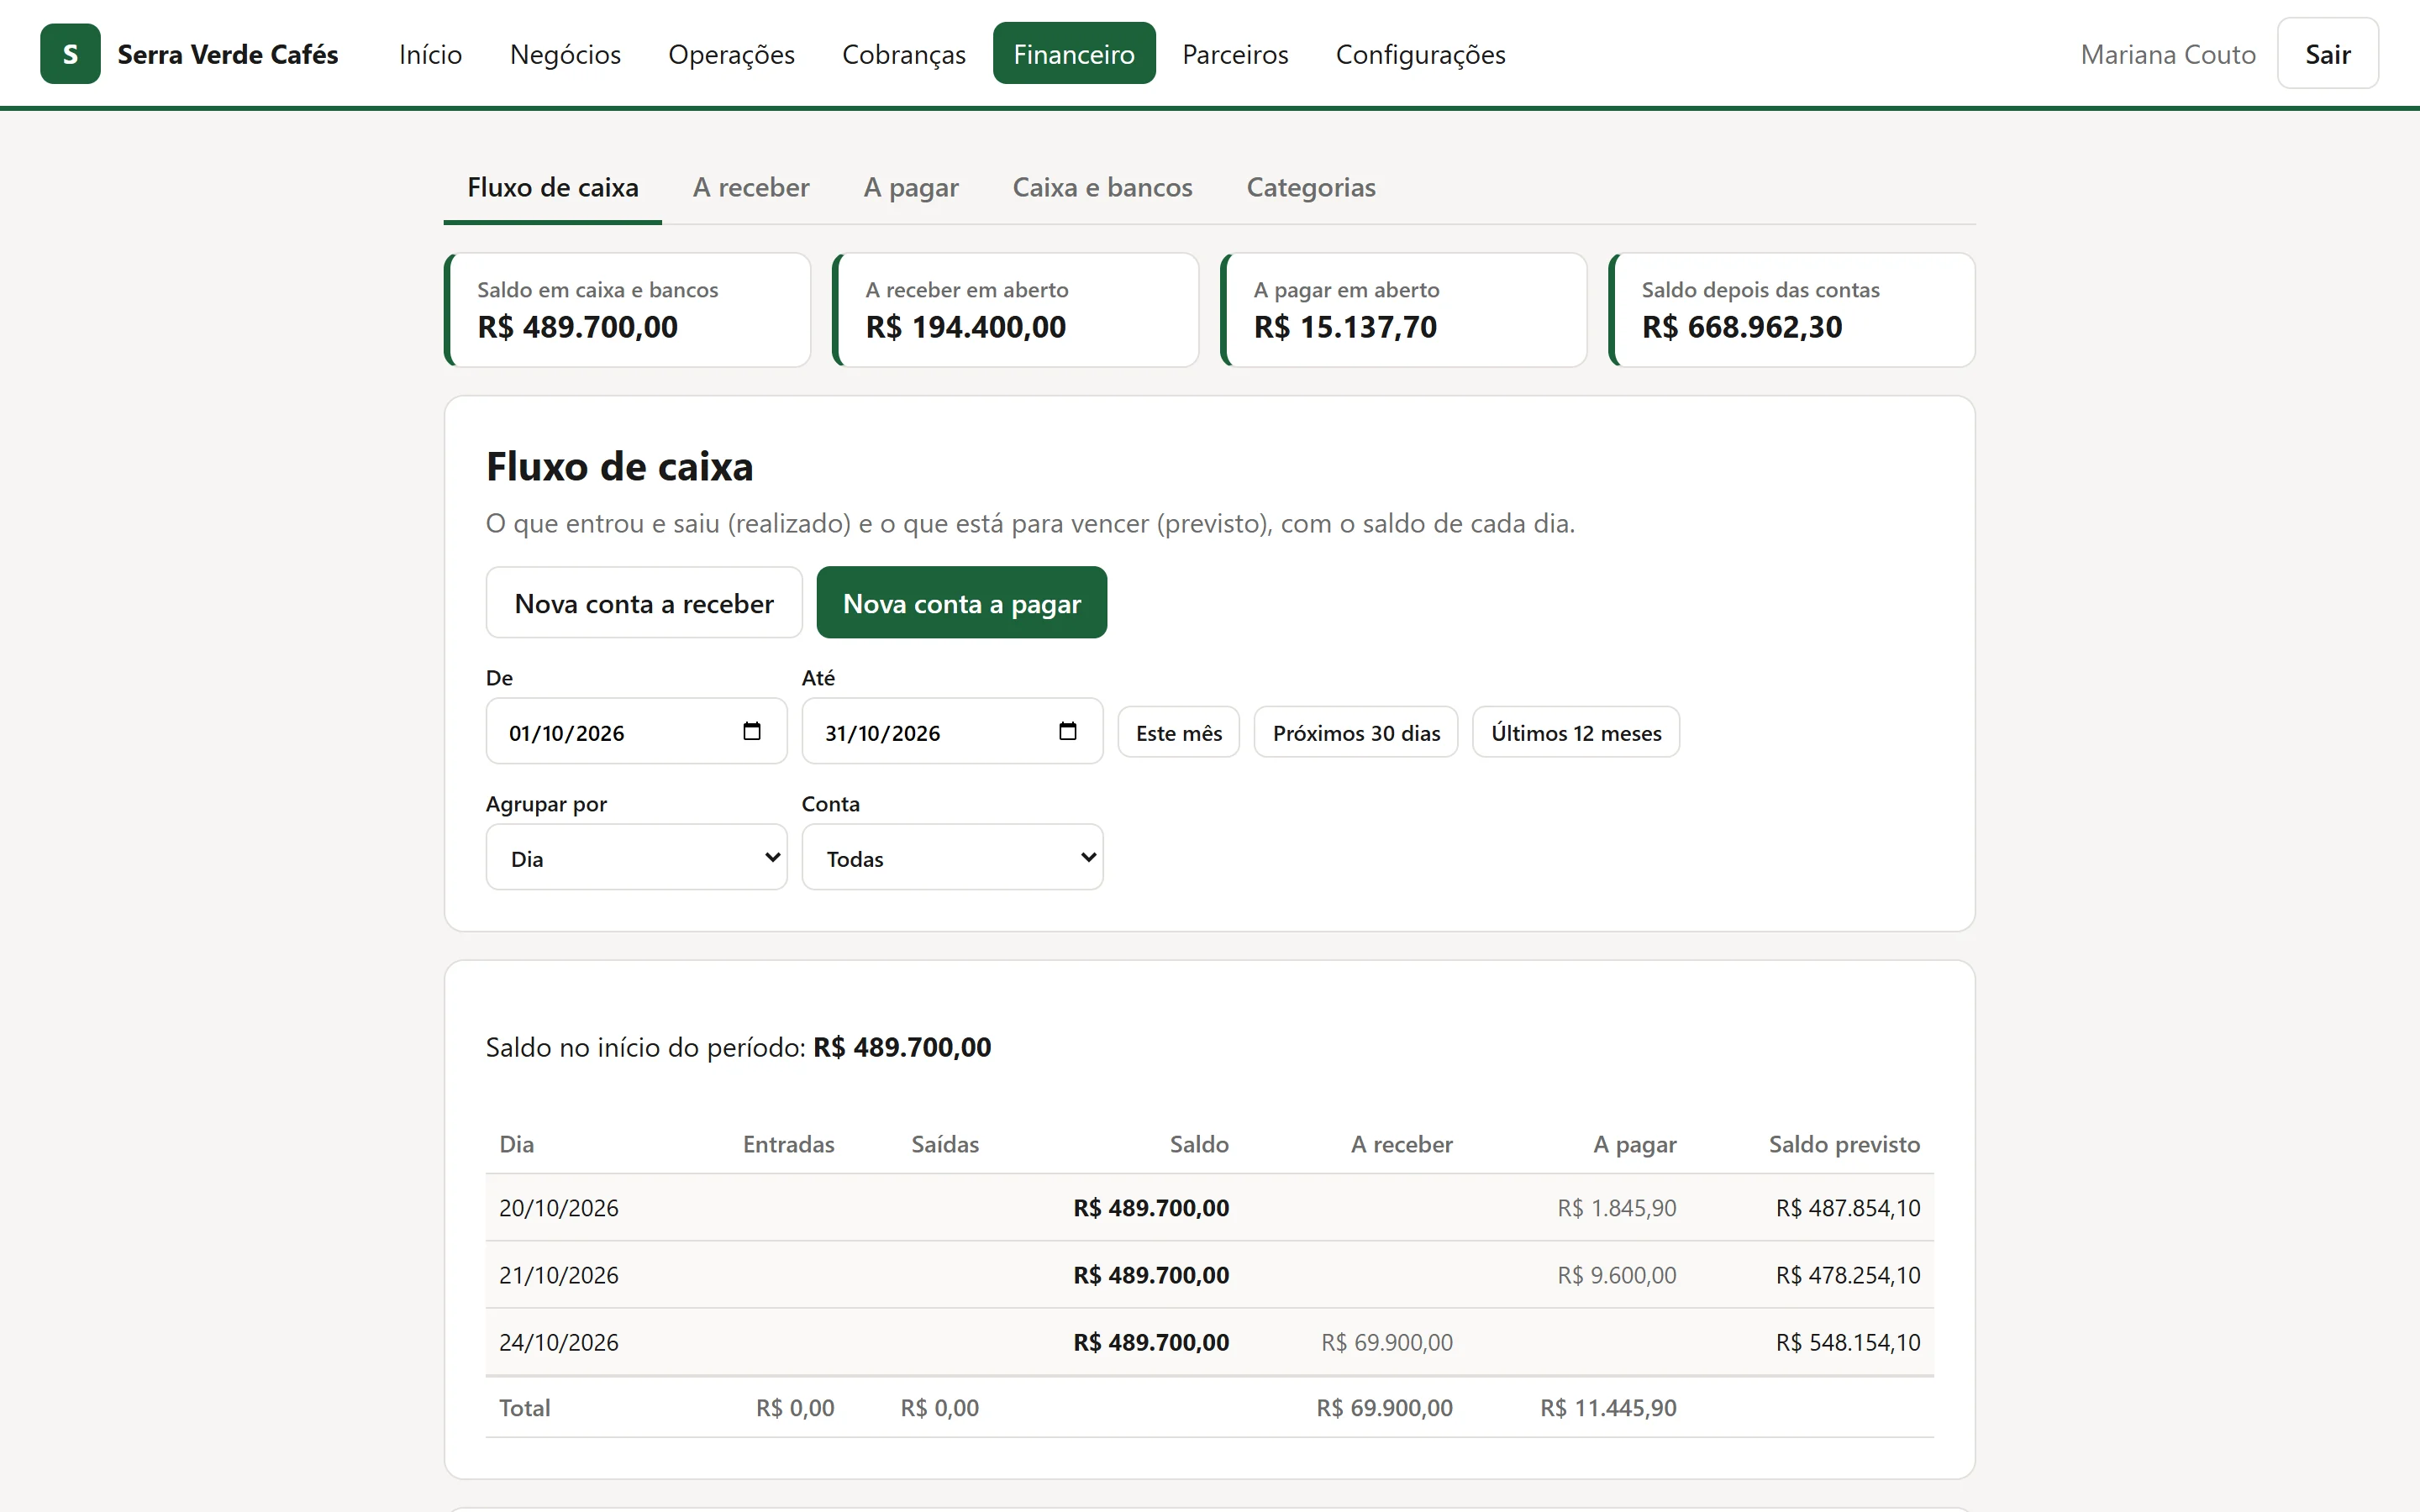Screen dimensions: 2420x1512
Task: Switch to the A pagar tab
Action: coord(911,188)
